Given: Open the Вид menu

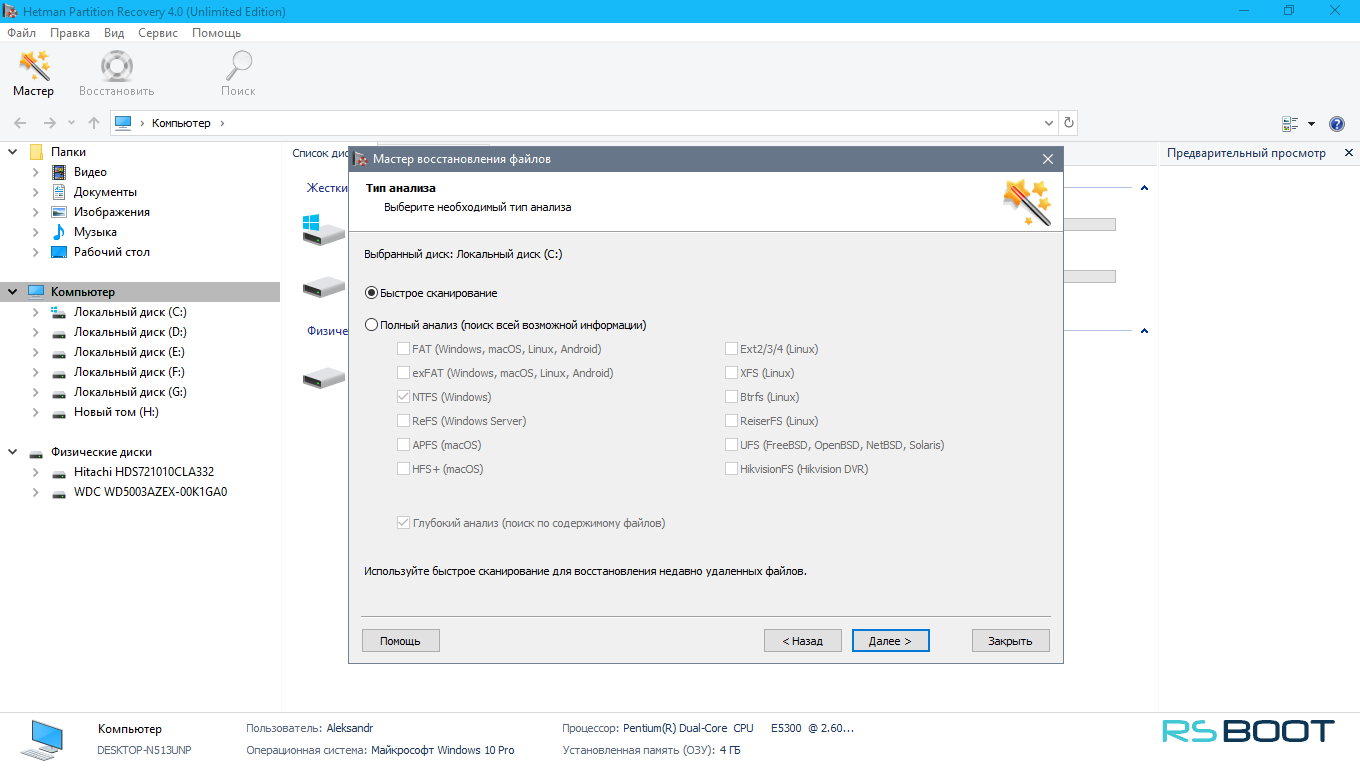Looking at the screenshot, I should [x=114, y=33].
